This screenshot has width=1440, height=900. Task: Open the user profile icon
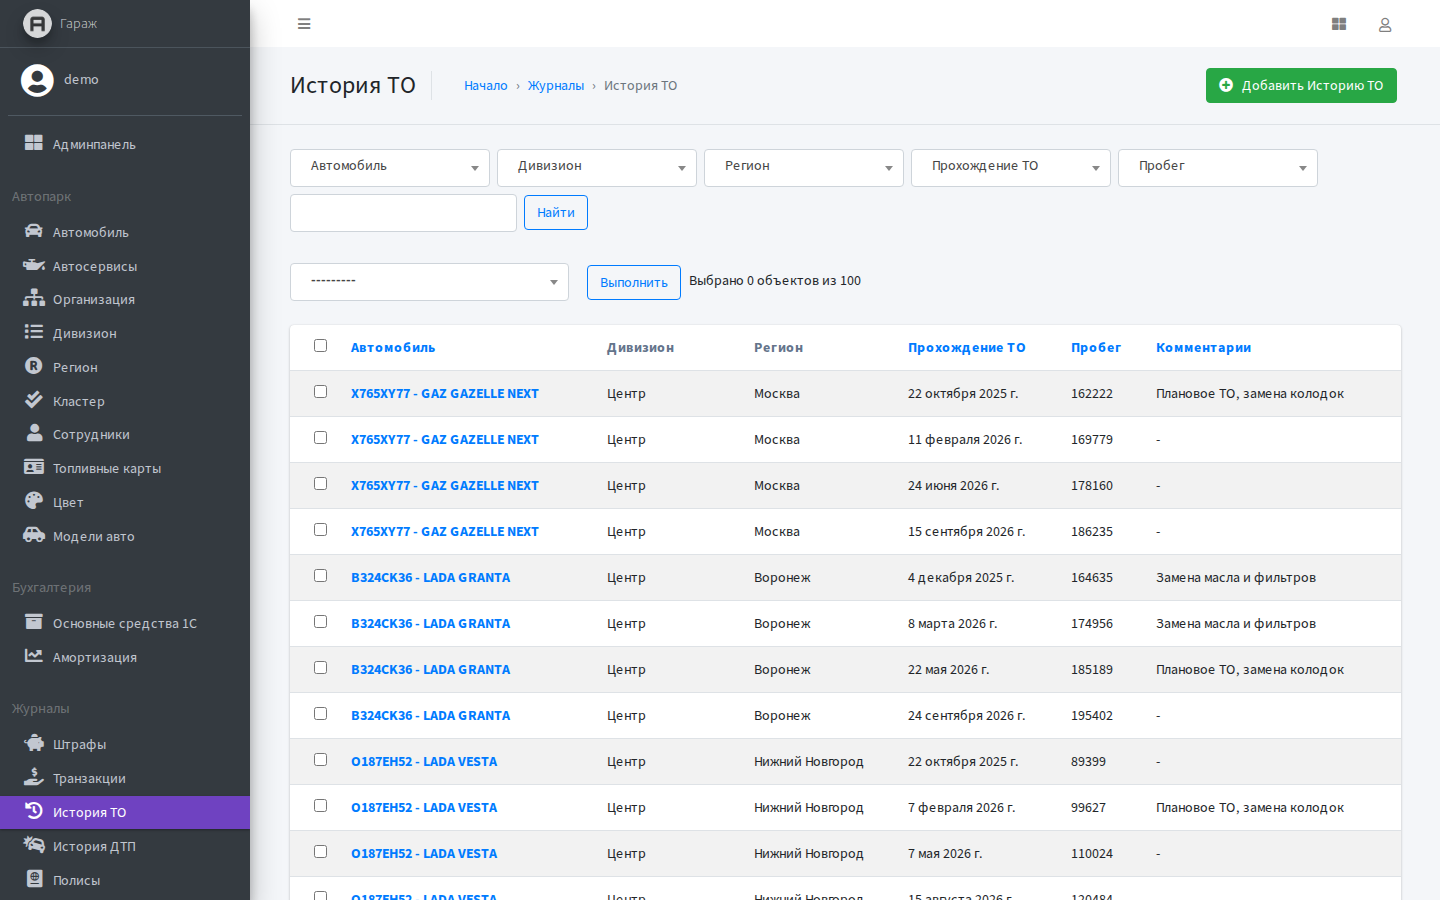pyautogui.click(x=1385, y=24)
